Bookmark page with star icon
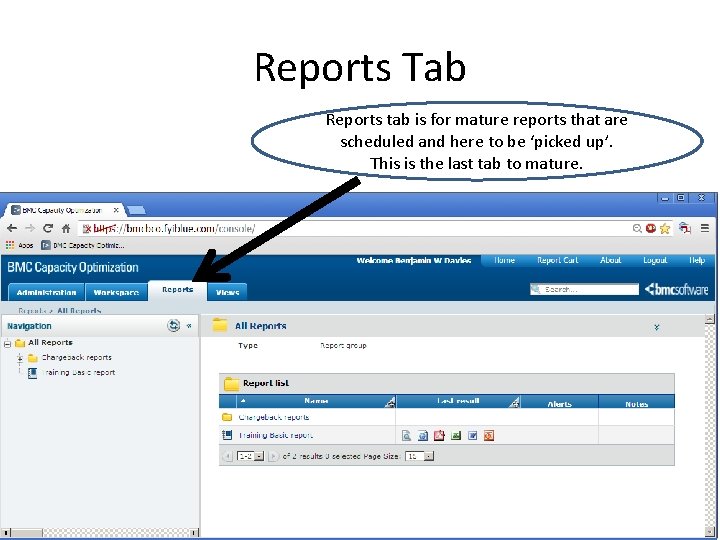The width and height of the screenshot is (720, 540). tap(664, 229)
